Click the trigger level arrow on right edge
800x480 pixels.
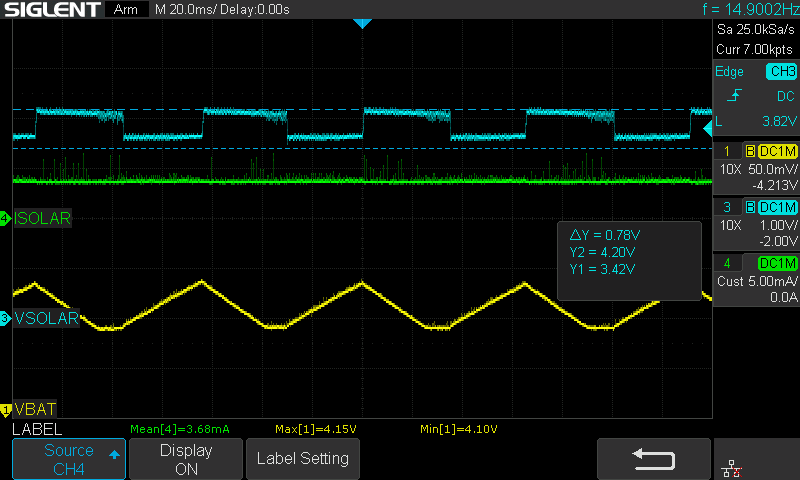point(706,126)
